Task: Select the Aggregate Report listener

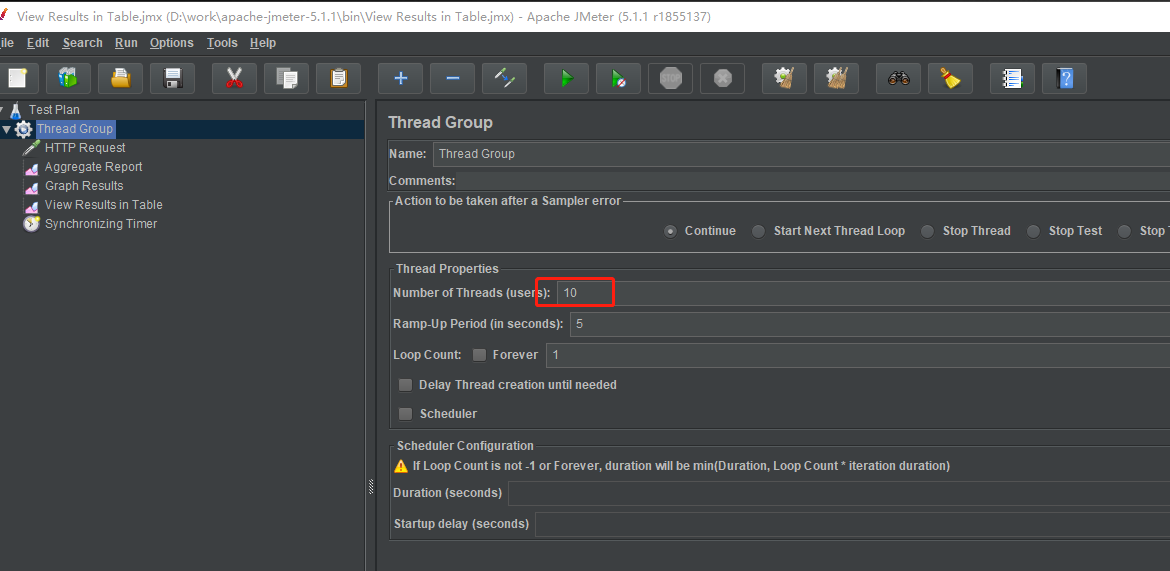Action: (93, 166)
